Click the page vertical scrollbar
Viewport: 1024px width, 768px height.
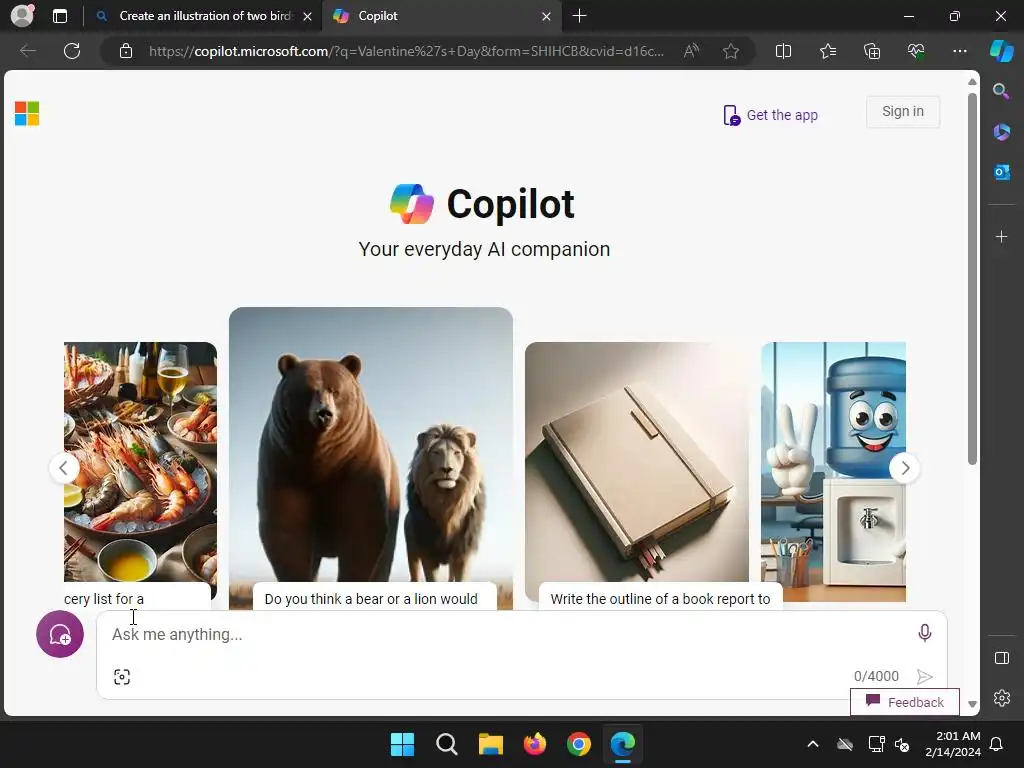(972, 279)
